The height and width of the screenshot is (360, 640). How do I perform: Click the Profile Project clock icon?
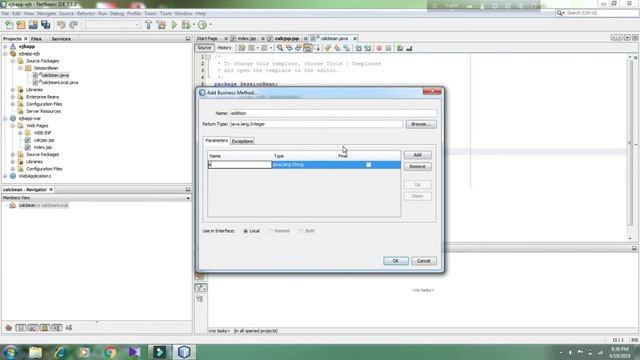[202, 25]
